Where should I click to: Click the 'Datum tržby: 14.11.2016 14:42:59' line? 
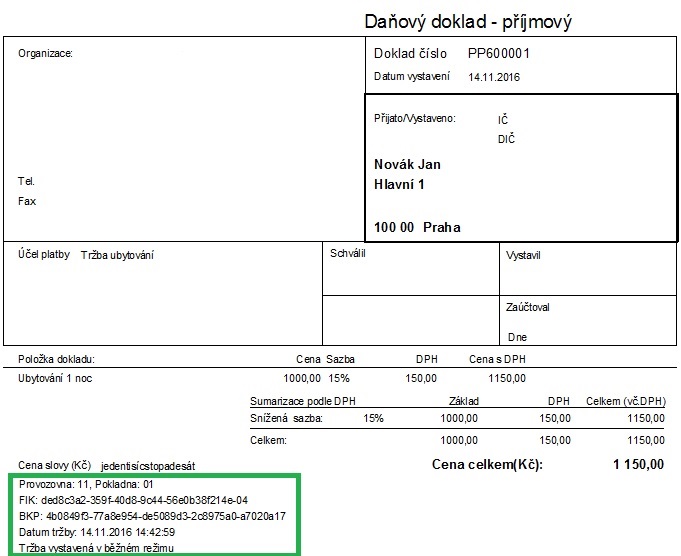pyautogui.click(x=97, y=532)
